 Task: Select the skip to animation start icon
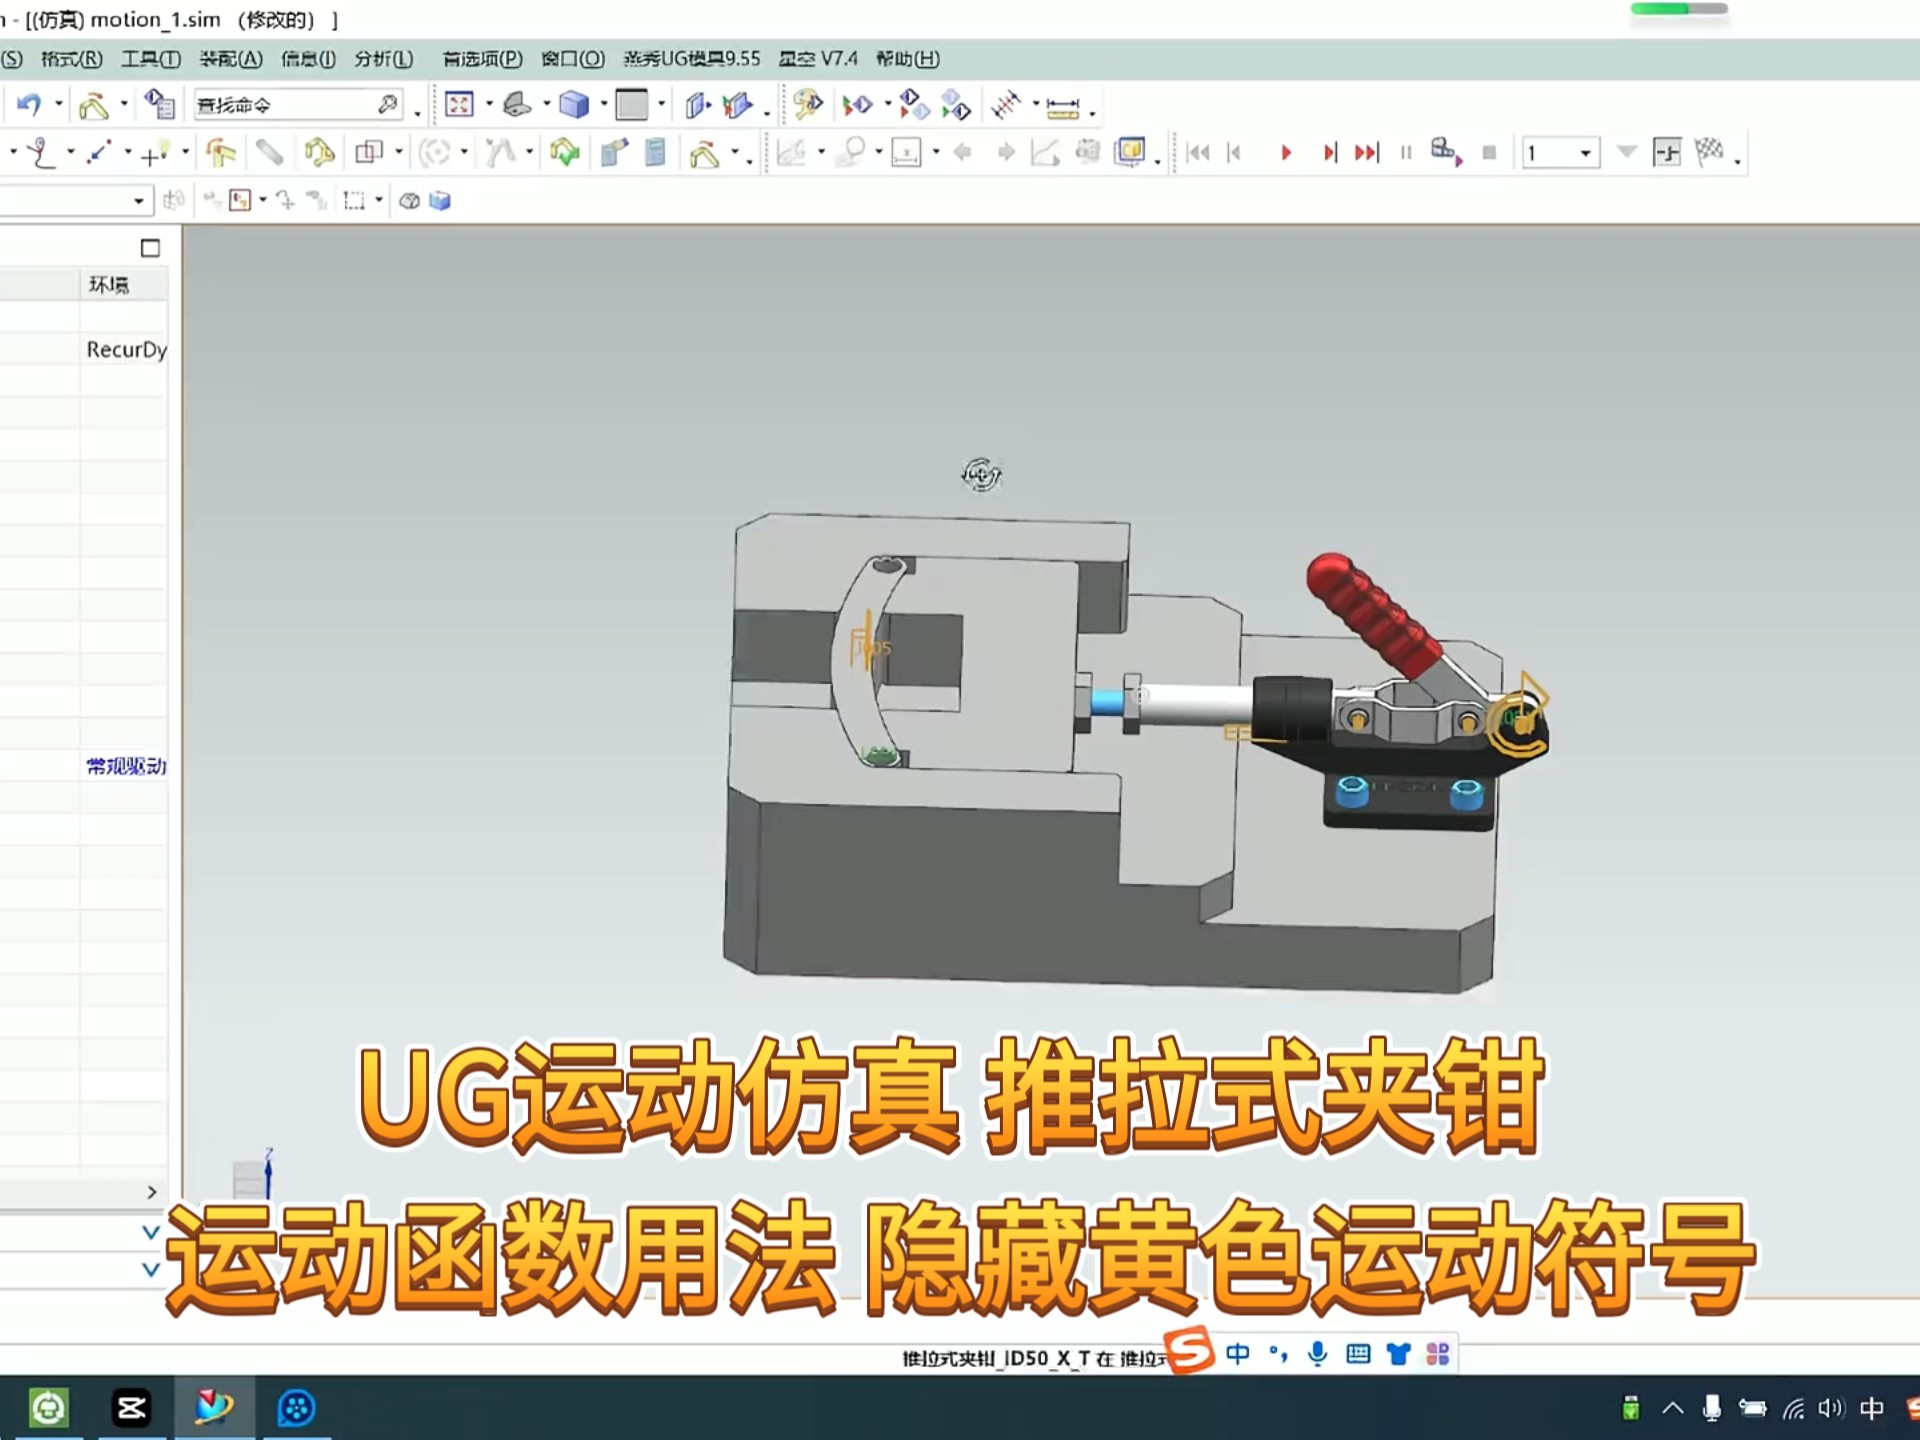tap(1198, 153)
